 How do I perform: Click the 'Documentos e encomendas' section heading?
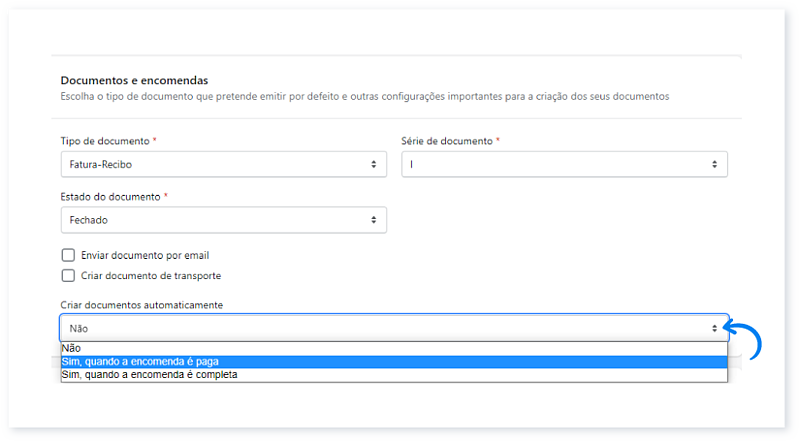click(134, 80)
